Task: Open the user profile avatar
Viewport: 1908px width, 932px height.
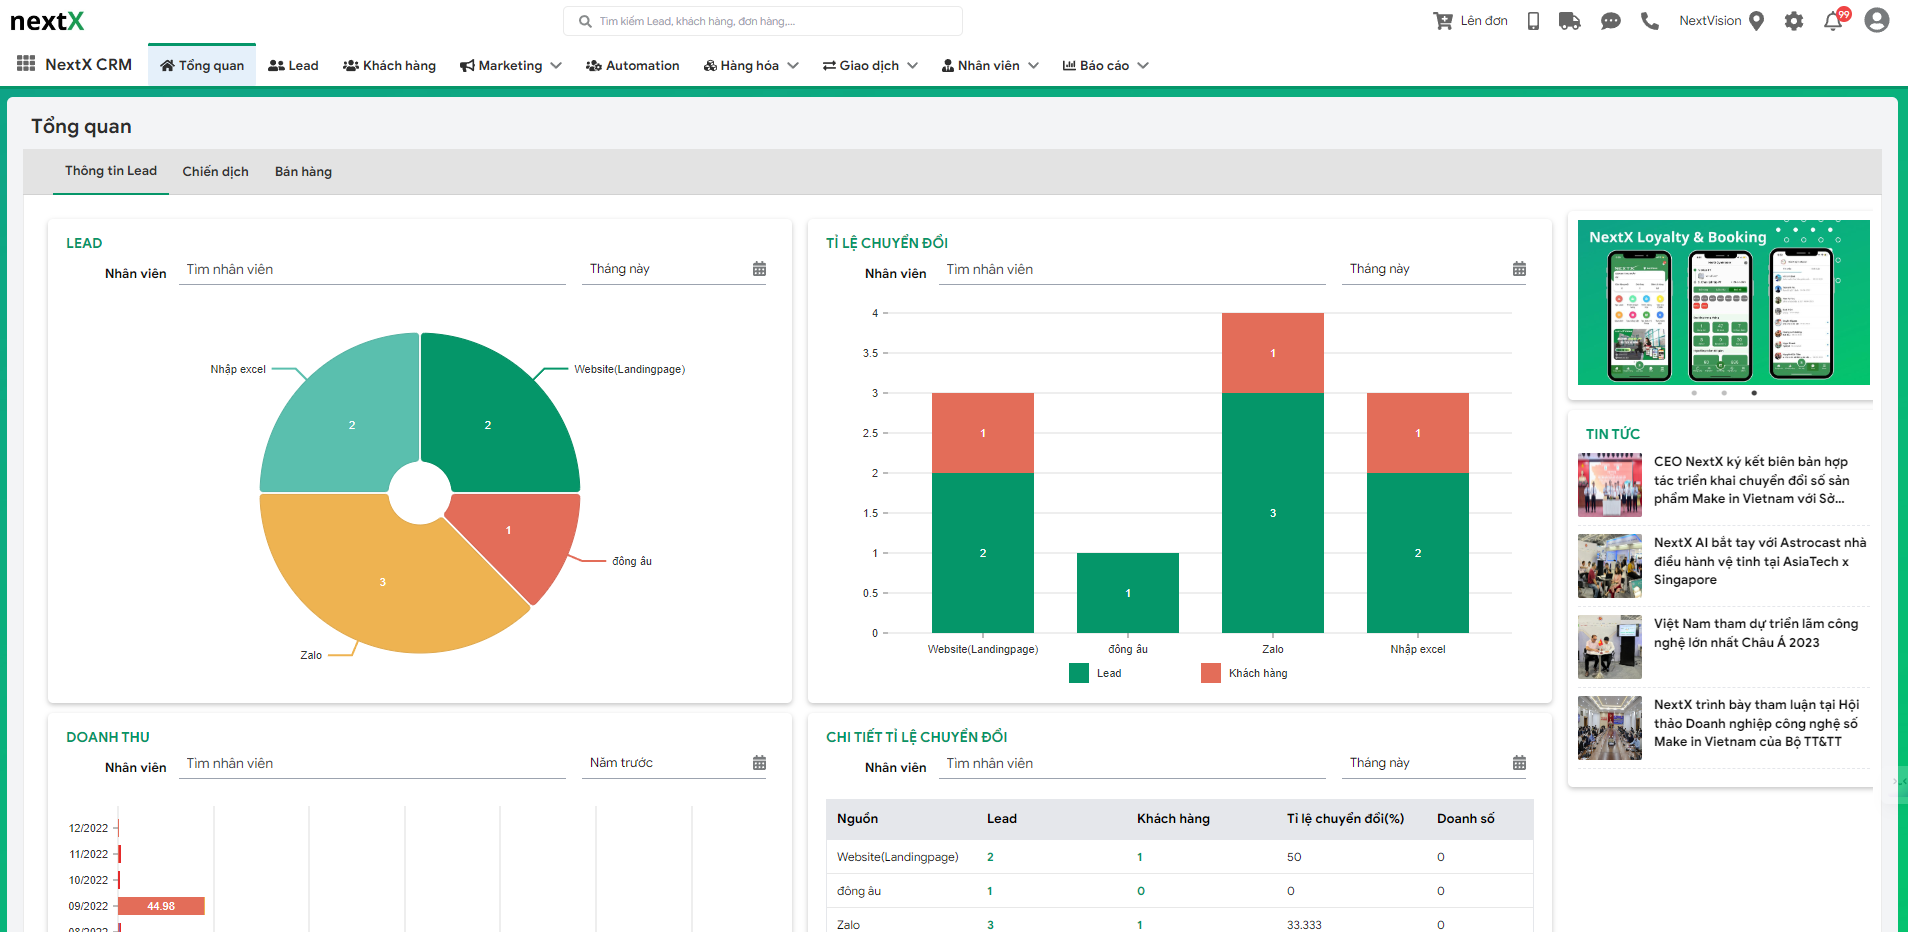Action: point(1877,21)
